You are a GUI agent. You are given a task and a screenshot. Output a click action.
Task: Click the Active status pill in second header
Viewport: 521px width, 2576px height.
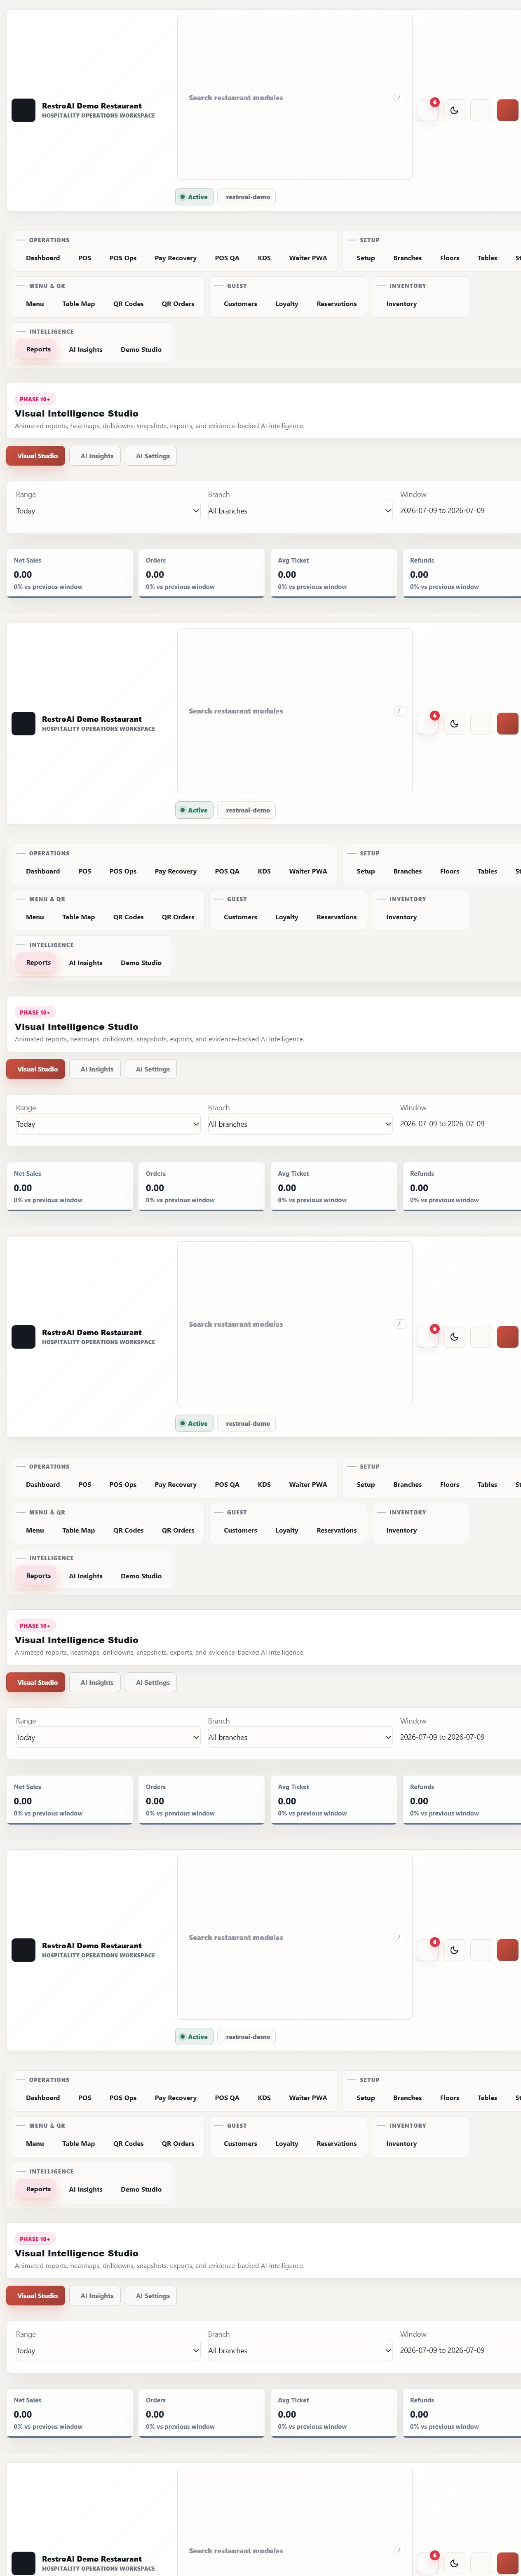pyautogui.click(x=194, y=810)
